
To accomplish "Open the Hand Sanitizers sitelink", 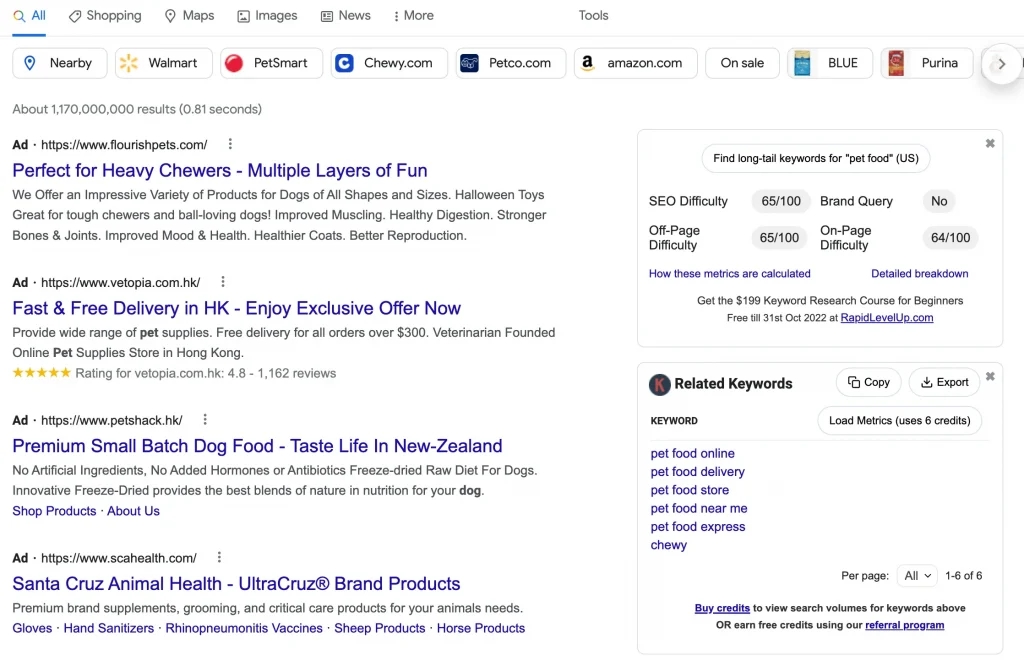I will 108,628.
